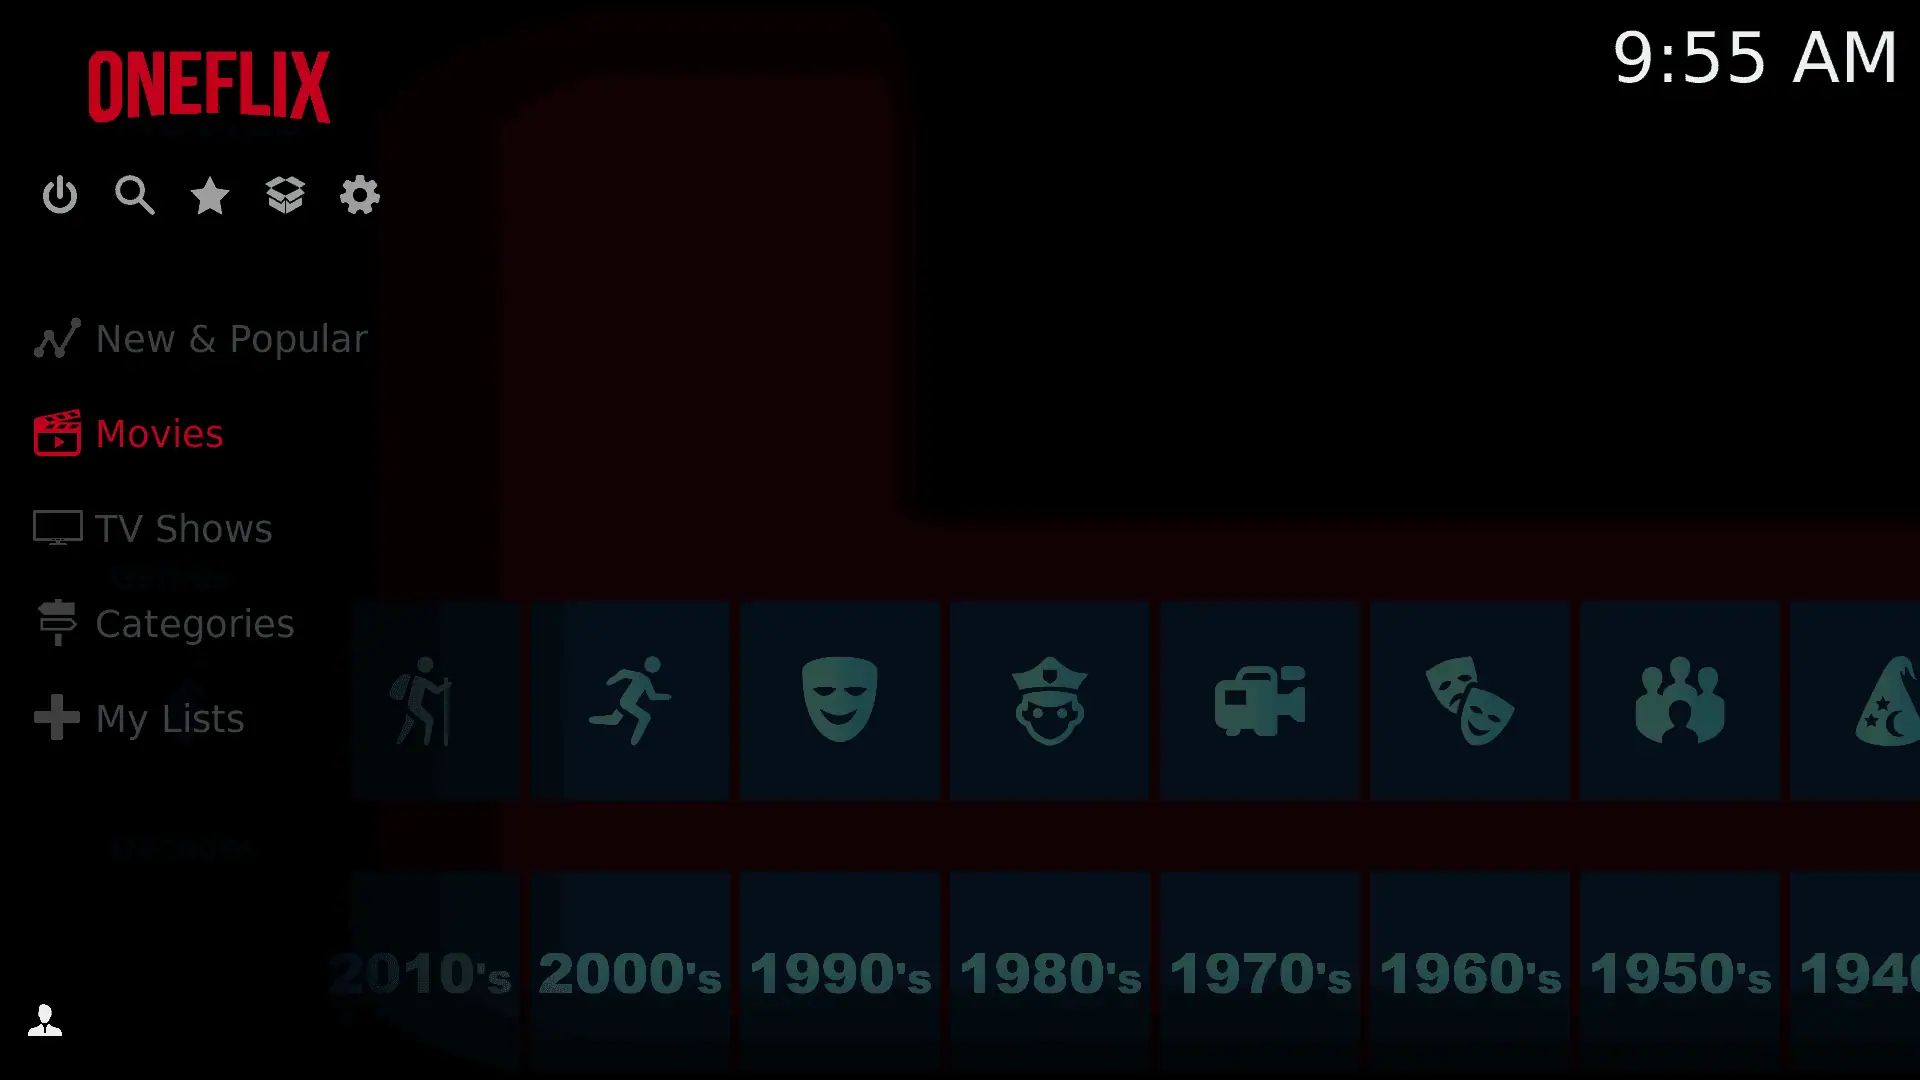Open the New & Popular section
The width and height of the screenshot is (1920, 1080).
click(231, 339)
